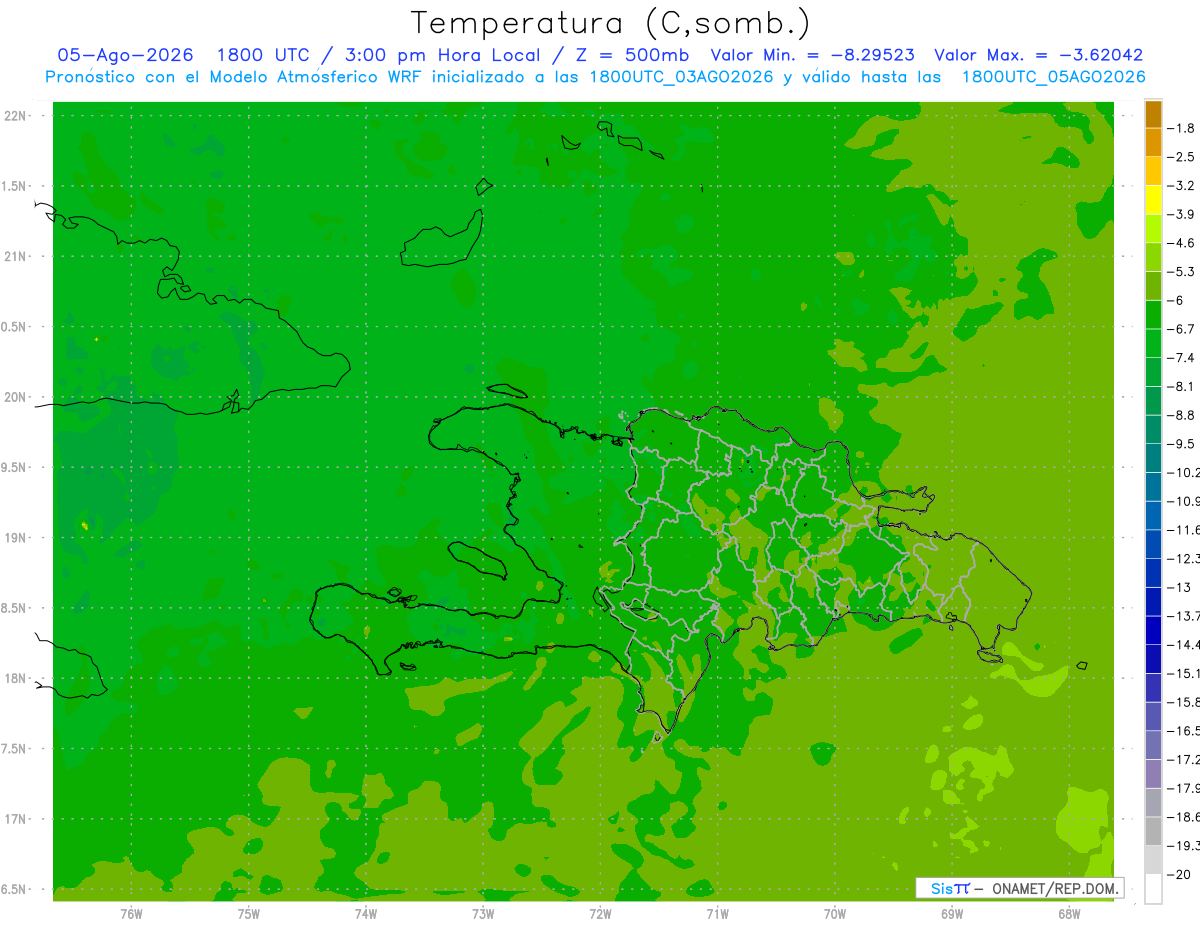This screenshot has height=927, width=1200.
Task: Pick the orange swatch between -1.8 and -2.5
Action: (x=1153, y=143)
